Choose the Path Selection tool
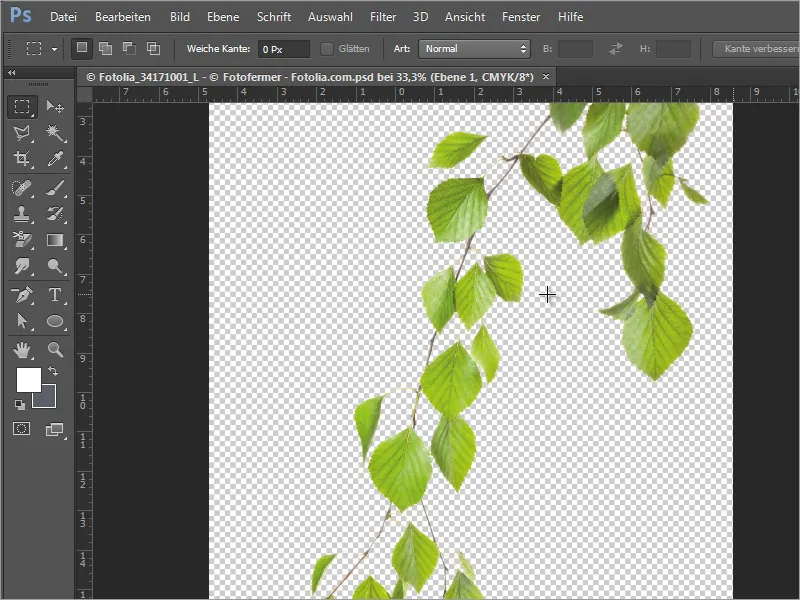 [22, 321]
